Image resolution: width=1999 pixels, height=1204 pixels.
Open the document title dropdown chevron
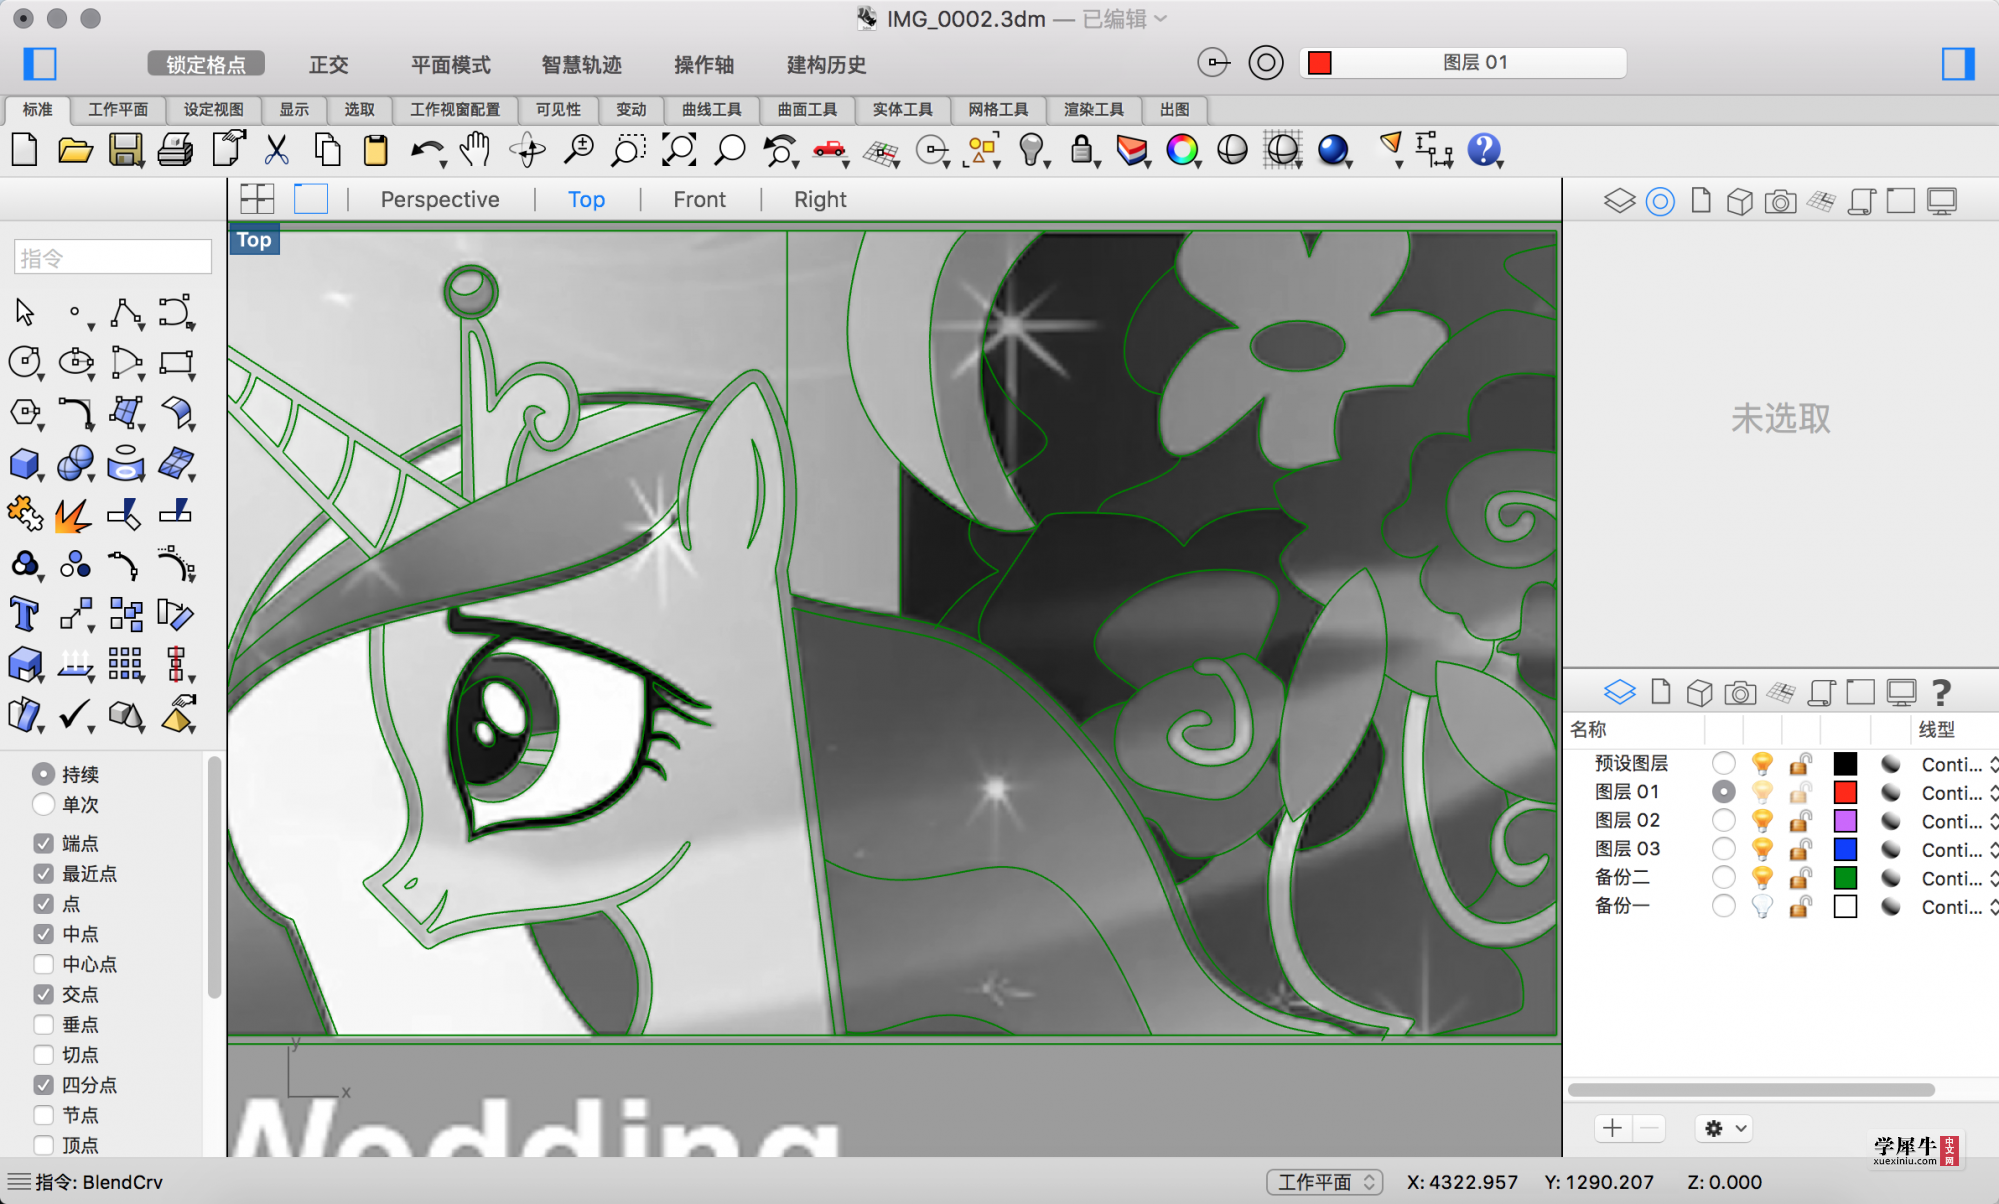(1161, 18)
